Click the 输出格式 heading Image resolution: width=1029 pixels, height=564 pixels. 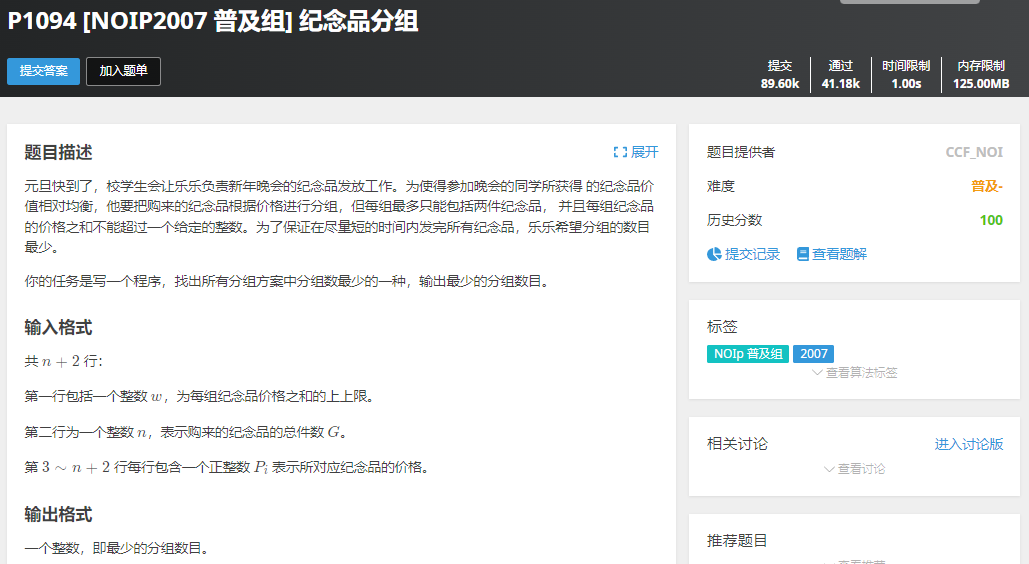[x=58, y=514]
